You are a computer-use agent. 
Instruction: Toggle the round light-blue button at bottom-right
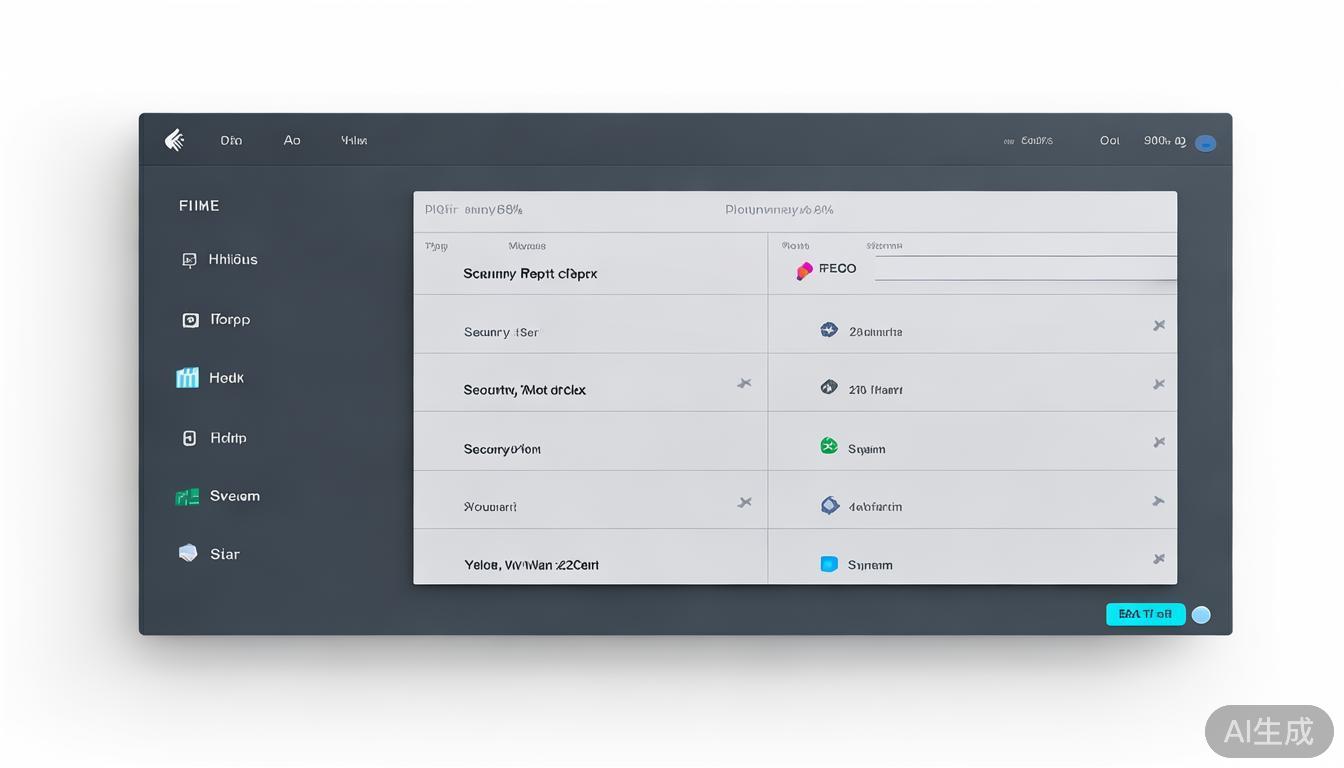tap(1201, 615)
